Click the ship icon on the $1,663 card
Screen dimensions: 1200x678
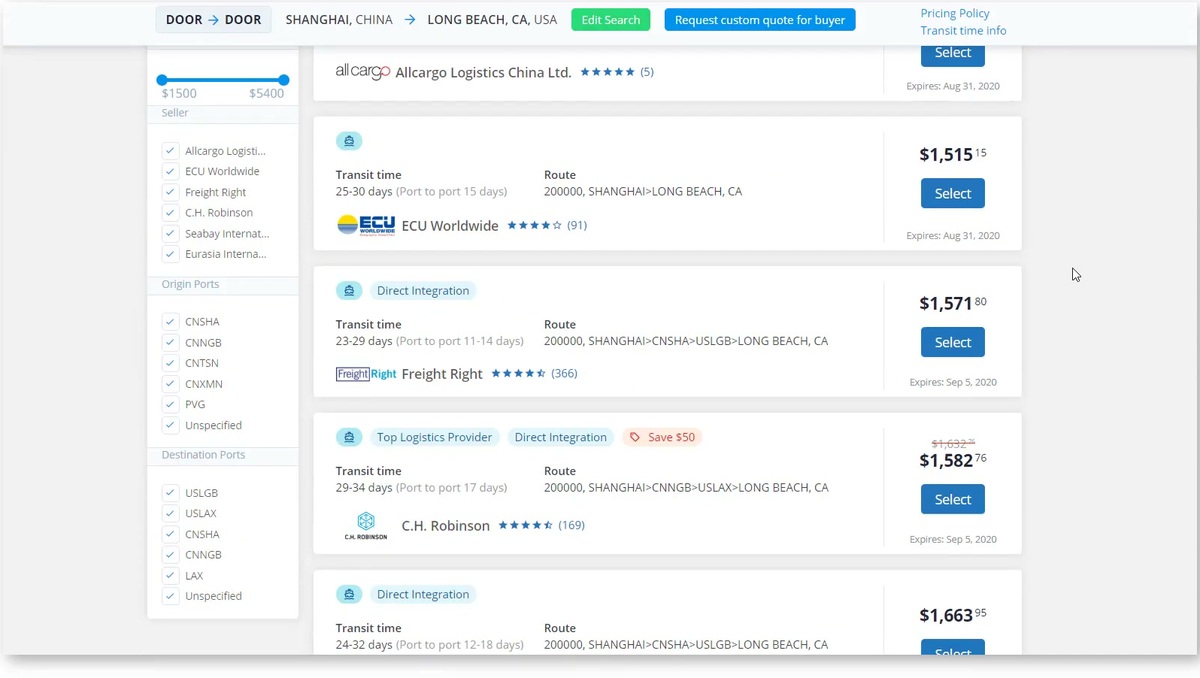(349, 594)
